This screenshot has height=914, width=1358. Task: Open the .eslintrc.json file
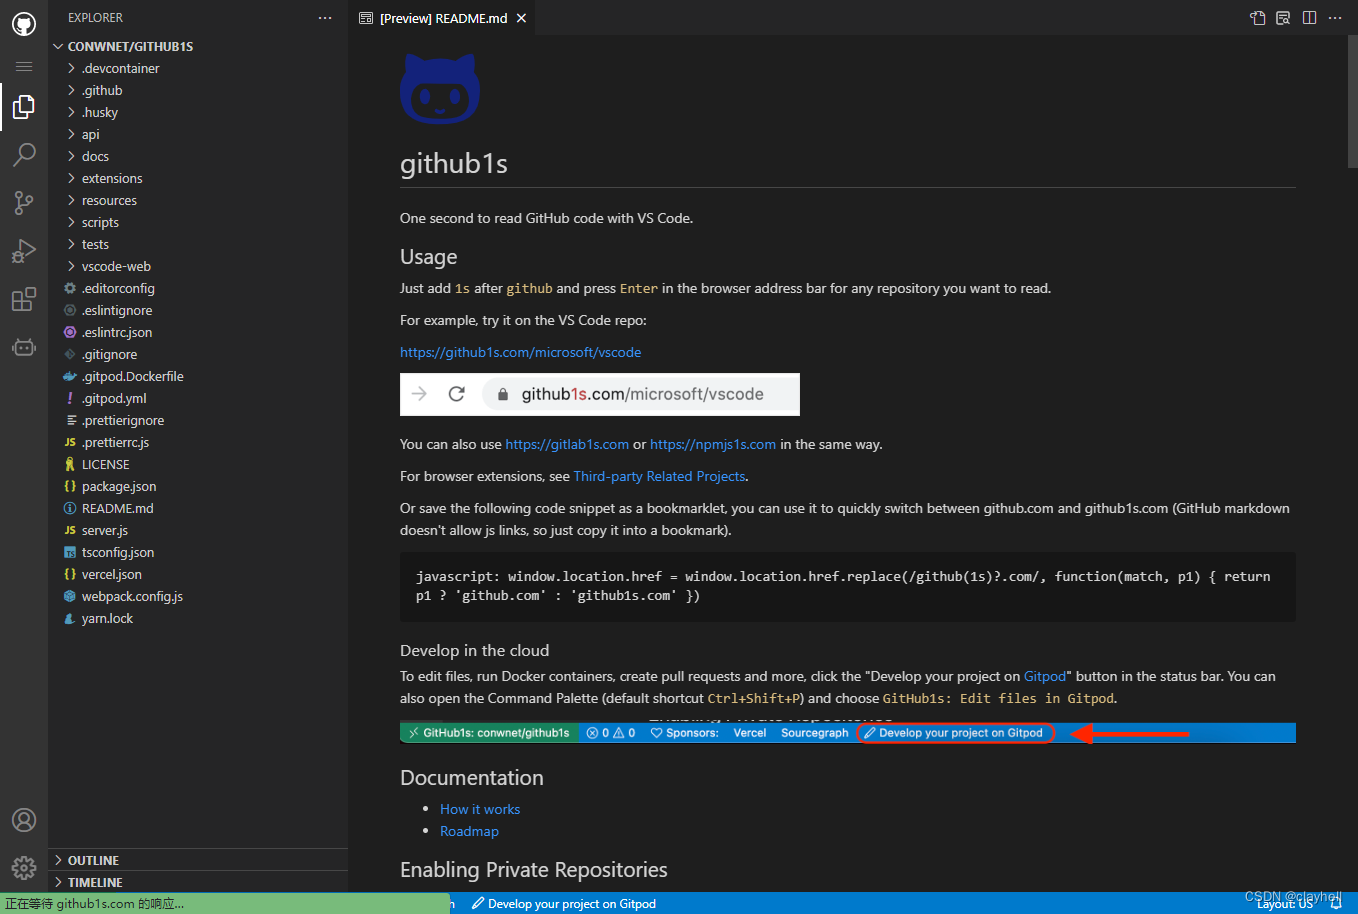tap(198, 332)
